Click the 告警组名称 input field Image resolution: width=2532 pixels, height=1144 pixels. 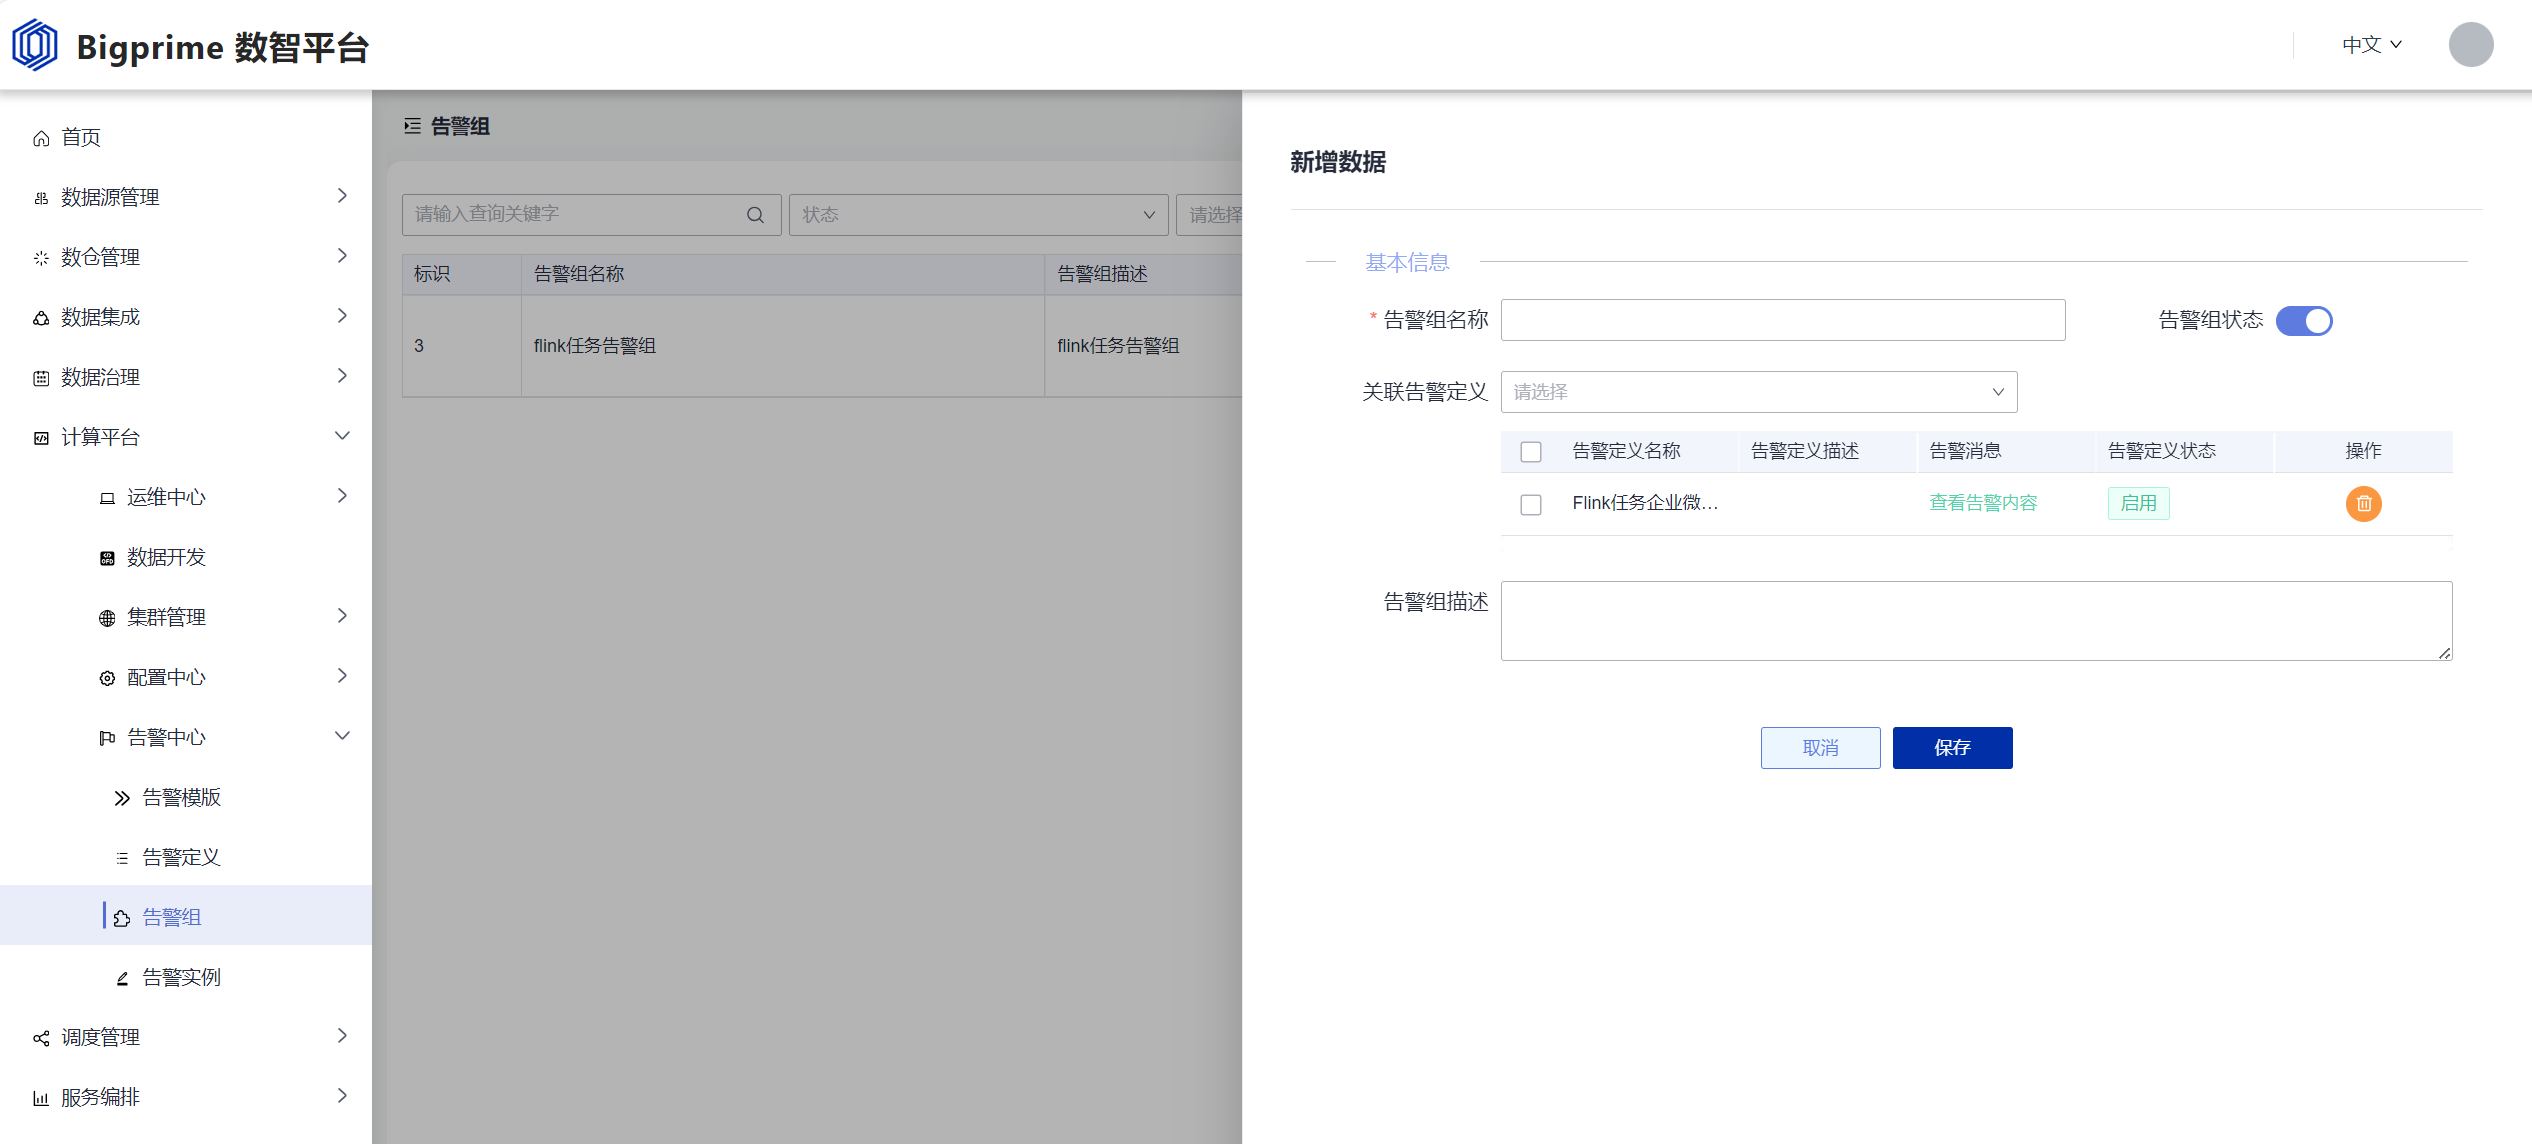click(x=1783, y=320)
